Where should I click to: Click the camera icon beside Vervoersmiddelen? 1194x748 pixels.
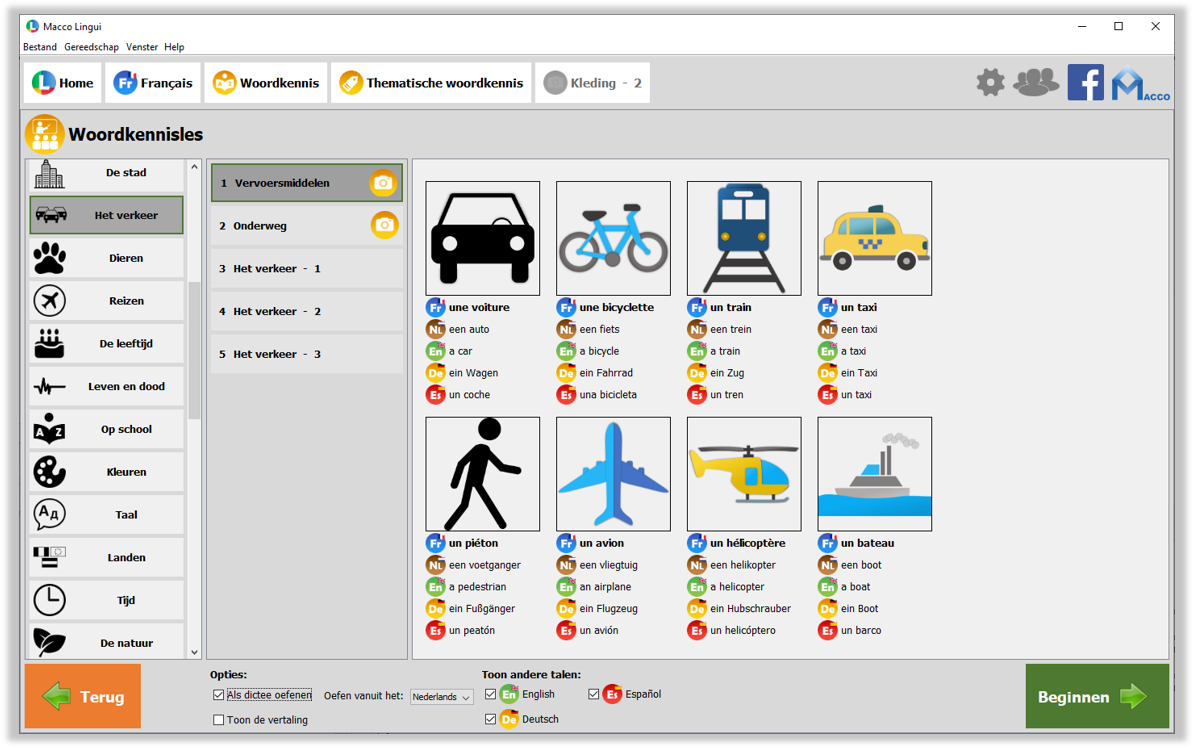[383, 183]
